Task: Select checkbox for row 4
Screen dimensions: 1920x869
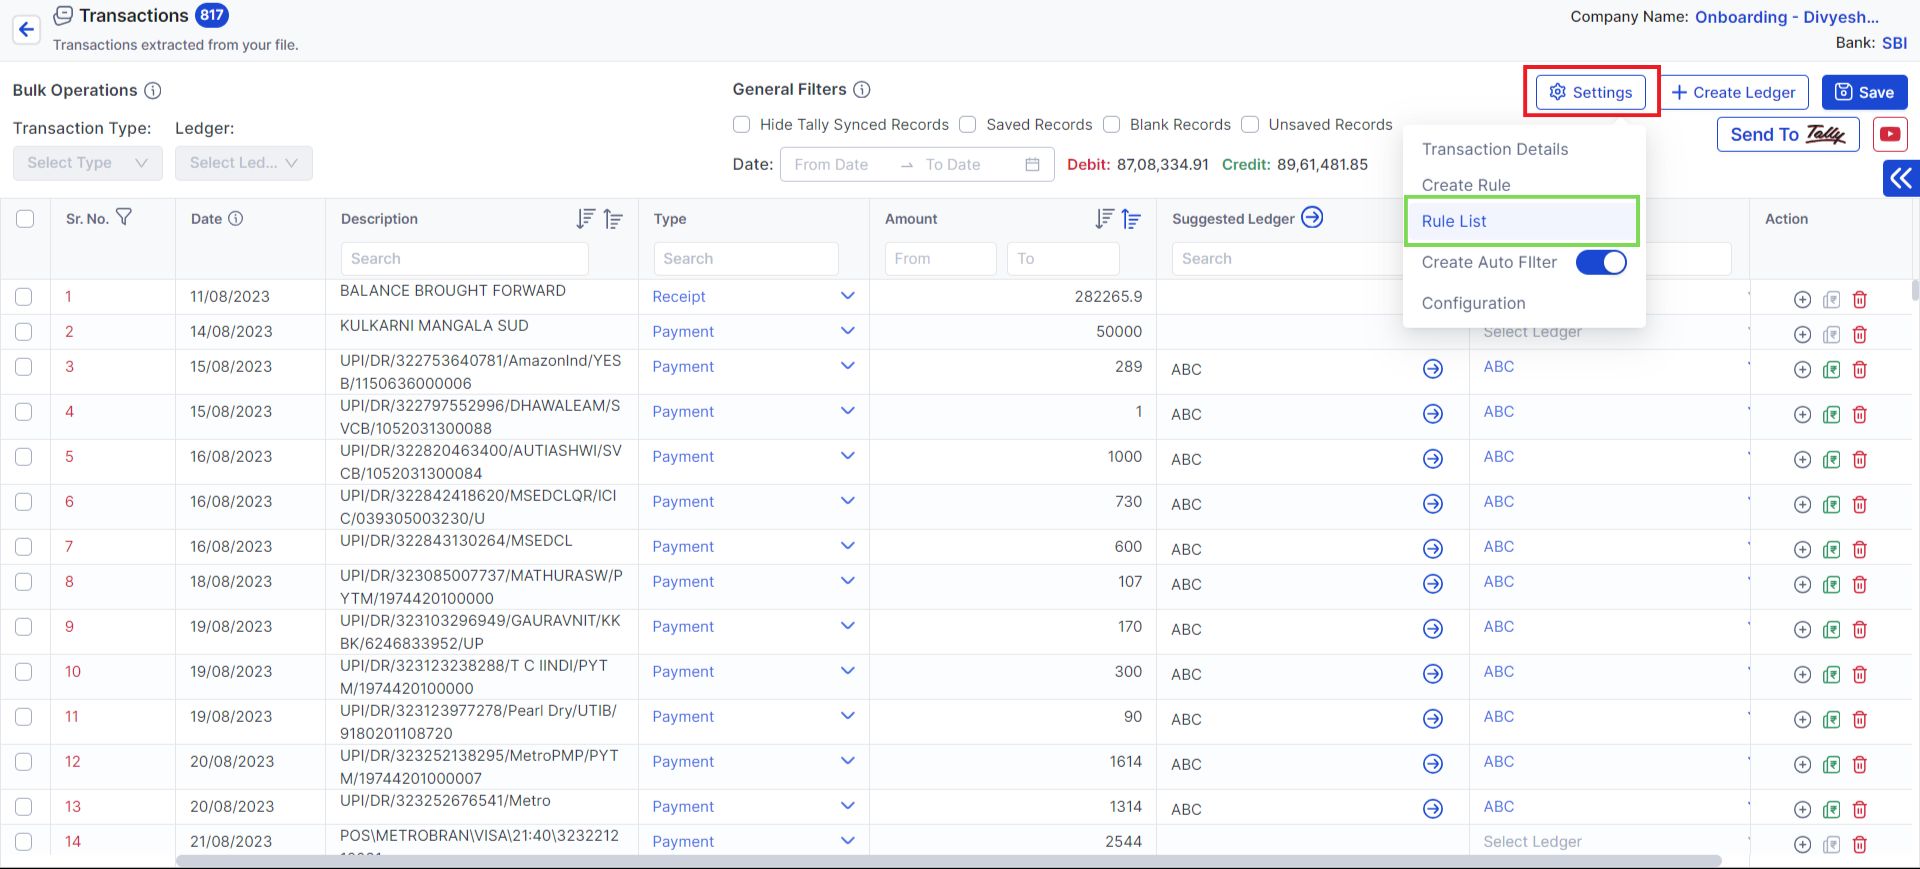Action: click(24, 412)
